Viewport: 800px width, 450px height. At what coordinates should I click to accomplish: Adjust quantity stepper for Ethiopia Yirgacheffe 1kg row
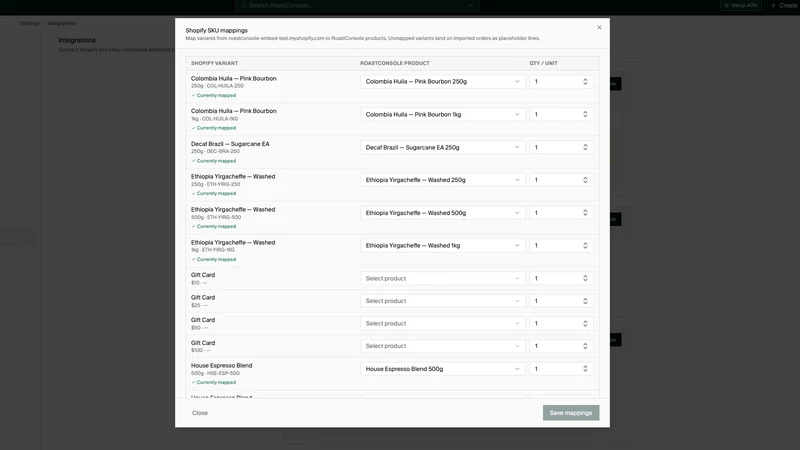[x=585, y=245]
